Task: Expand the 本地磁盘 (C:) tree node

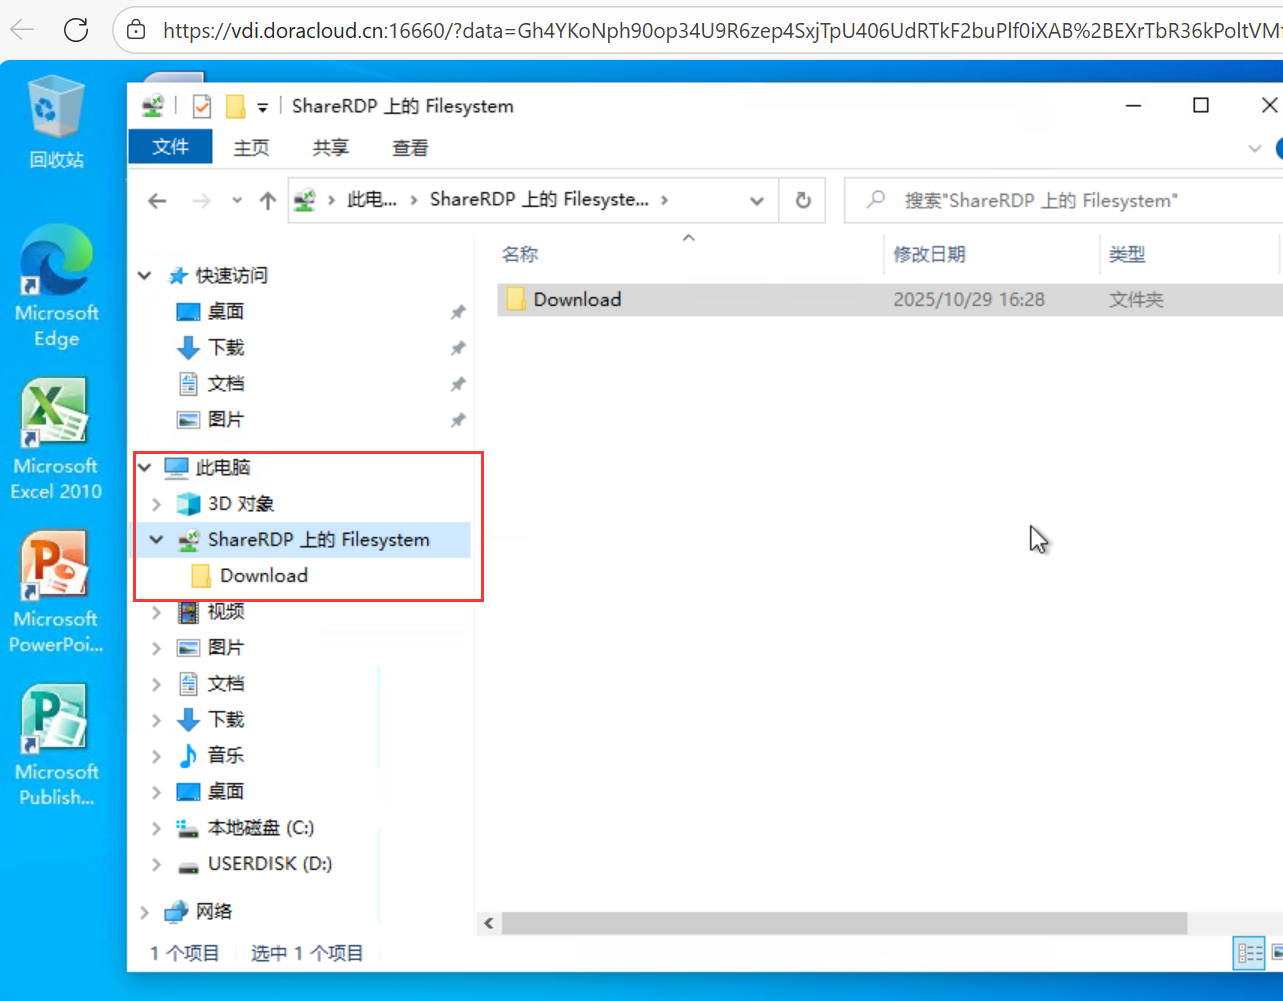Action: click(156, 828)
